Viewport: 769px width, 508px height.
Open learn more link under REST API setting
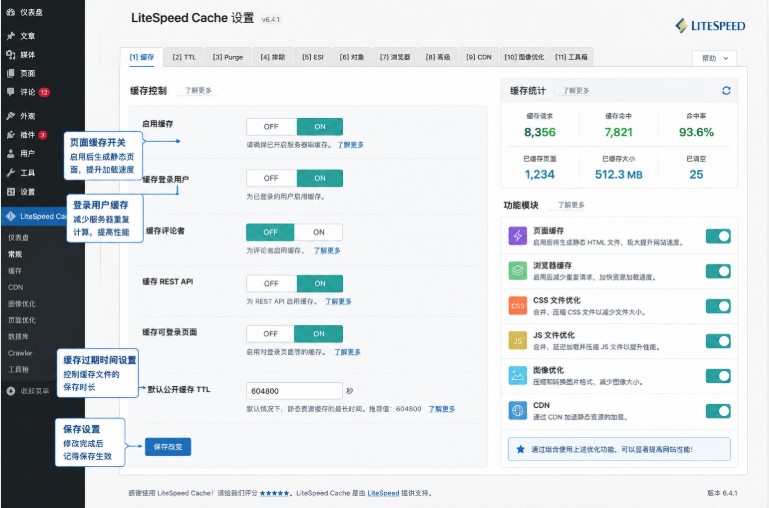pyautogui.click(x=338, y=301)
